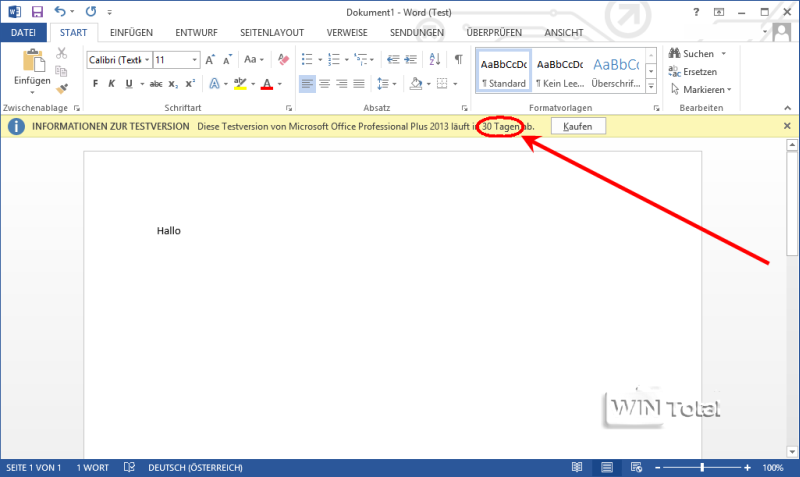Toggle paragraph marks with the pilcrow icon
Screen dimensions: 800x477
point(459,60)
